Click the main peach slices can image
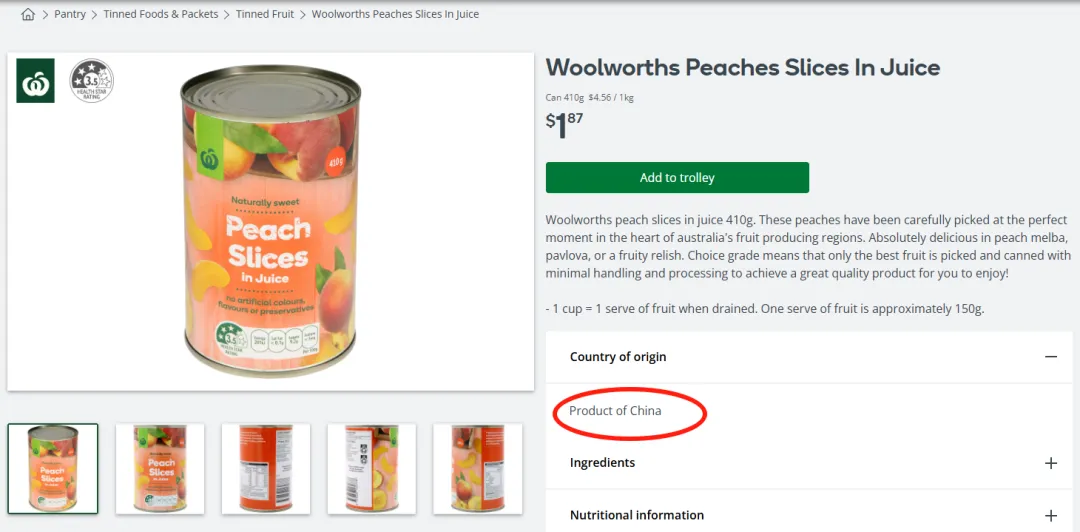The image size is (1080, 532). (269, 221)
